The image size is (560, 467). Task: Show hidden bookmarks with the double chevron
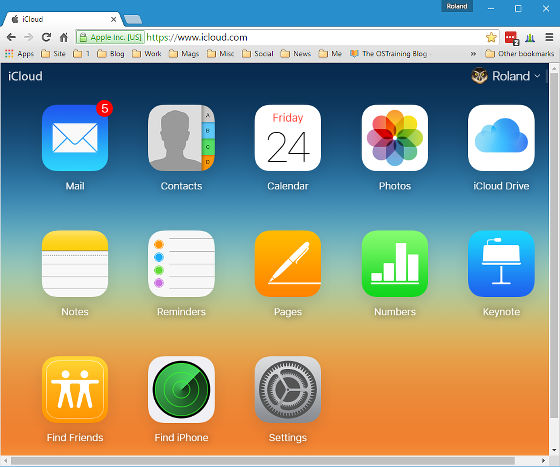pyautogui.click(x=473, y=54)
